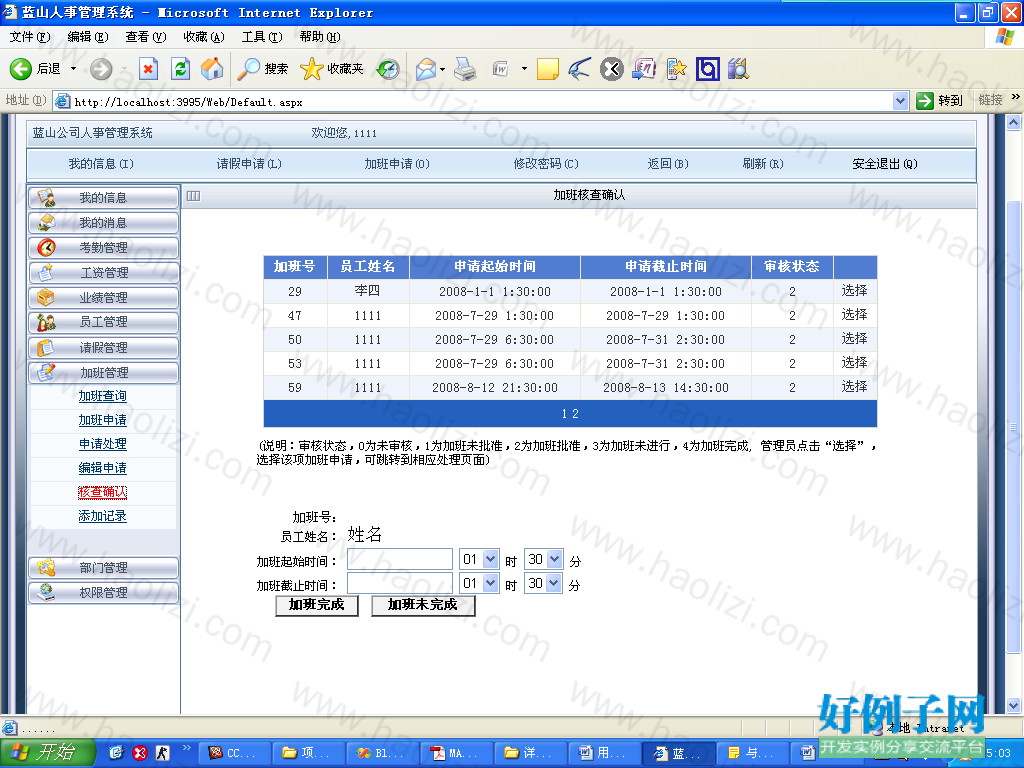Click 请假申请(L) in top navigation

tap(249, 164)
